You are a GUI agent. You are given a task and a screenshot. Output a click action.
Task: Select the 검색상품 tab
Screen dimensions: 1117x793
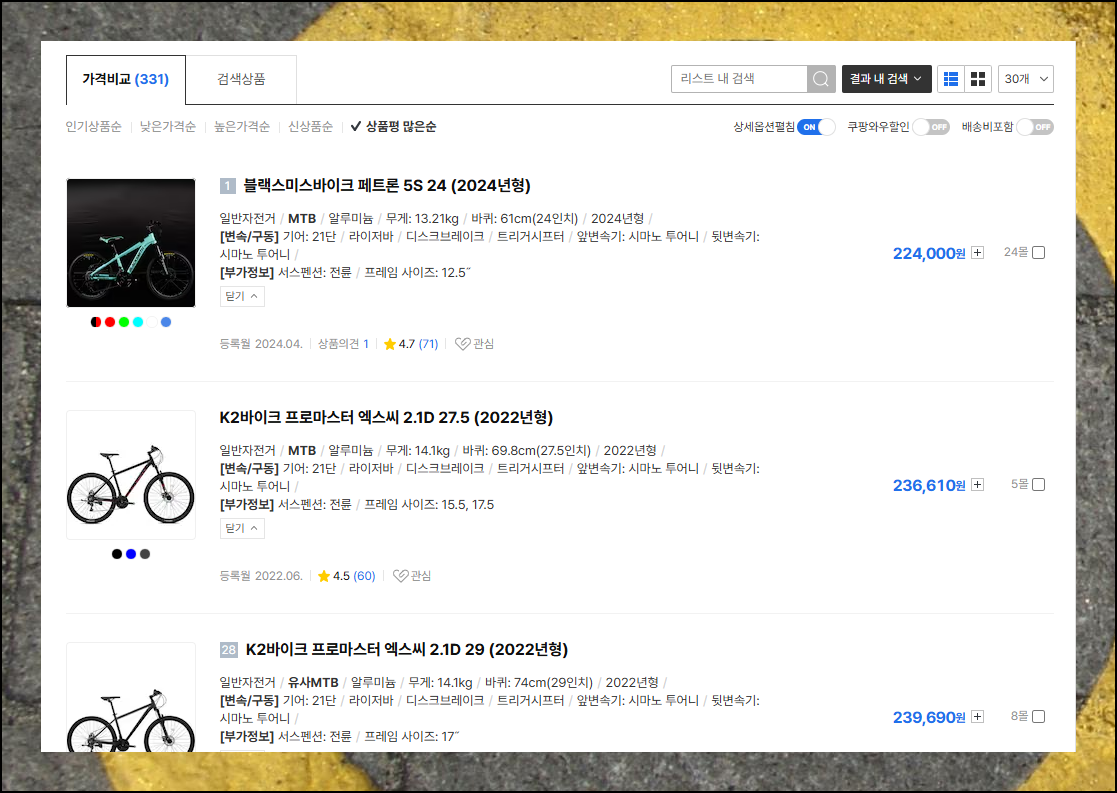tap(241, 79)
